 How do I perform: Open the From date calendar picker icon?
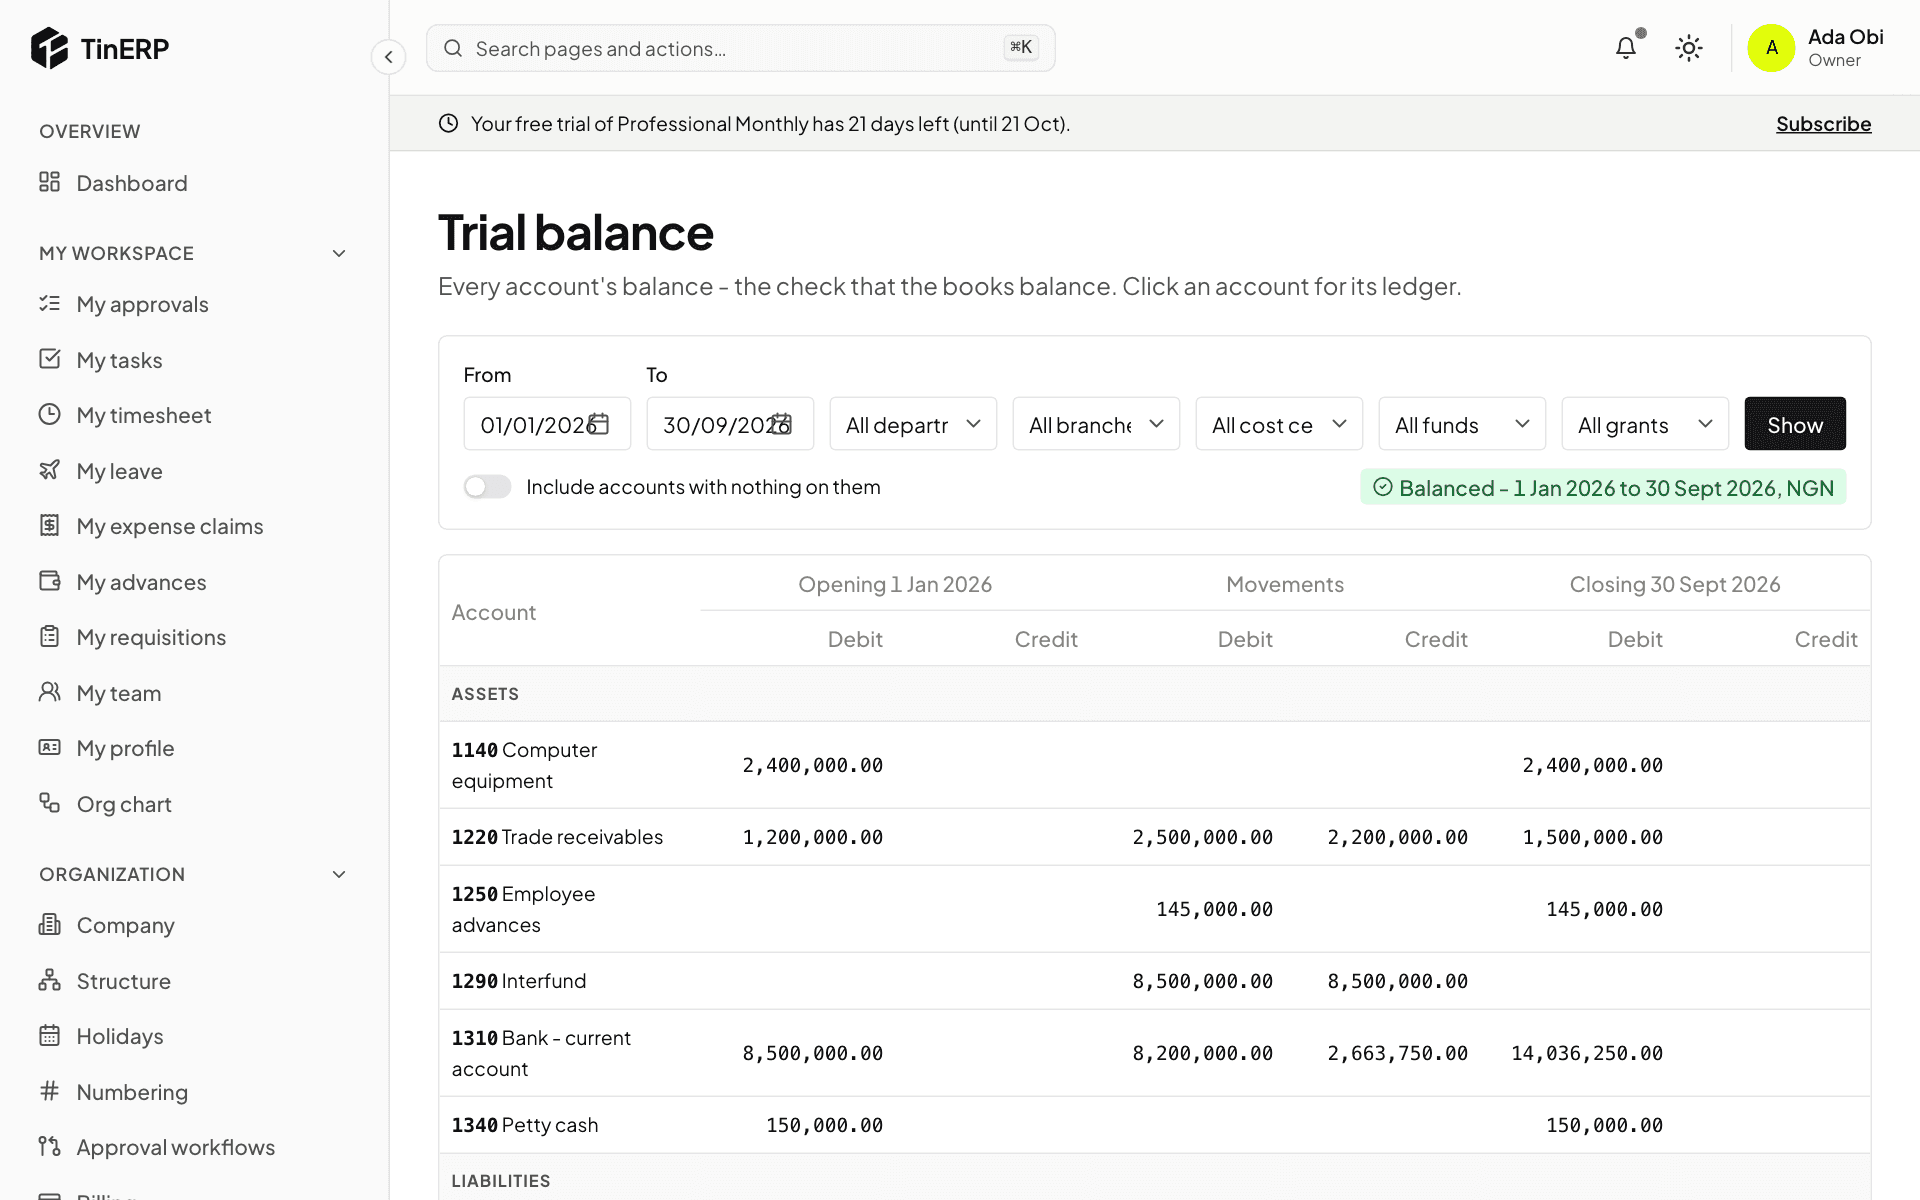(x=598, y=424)
